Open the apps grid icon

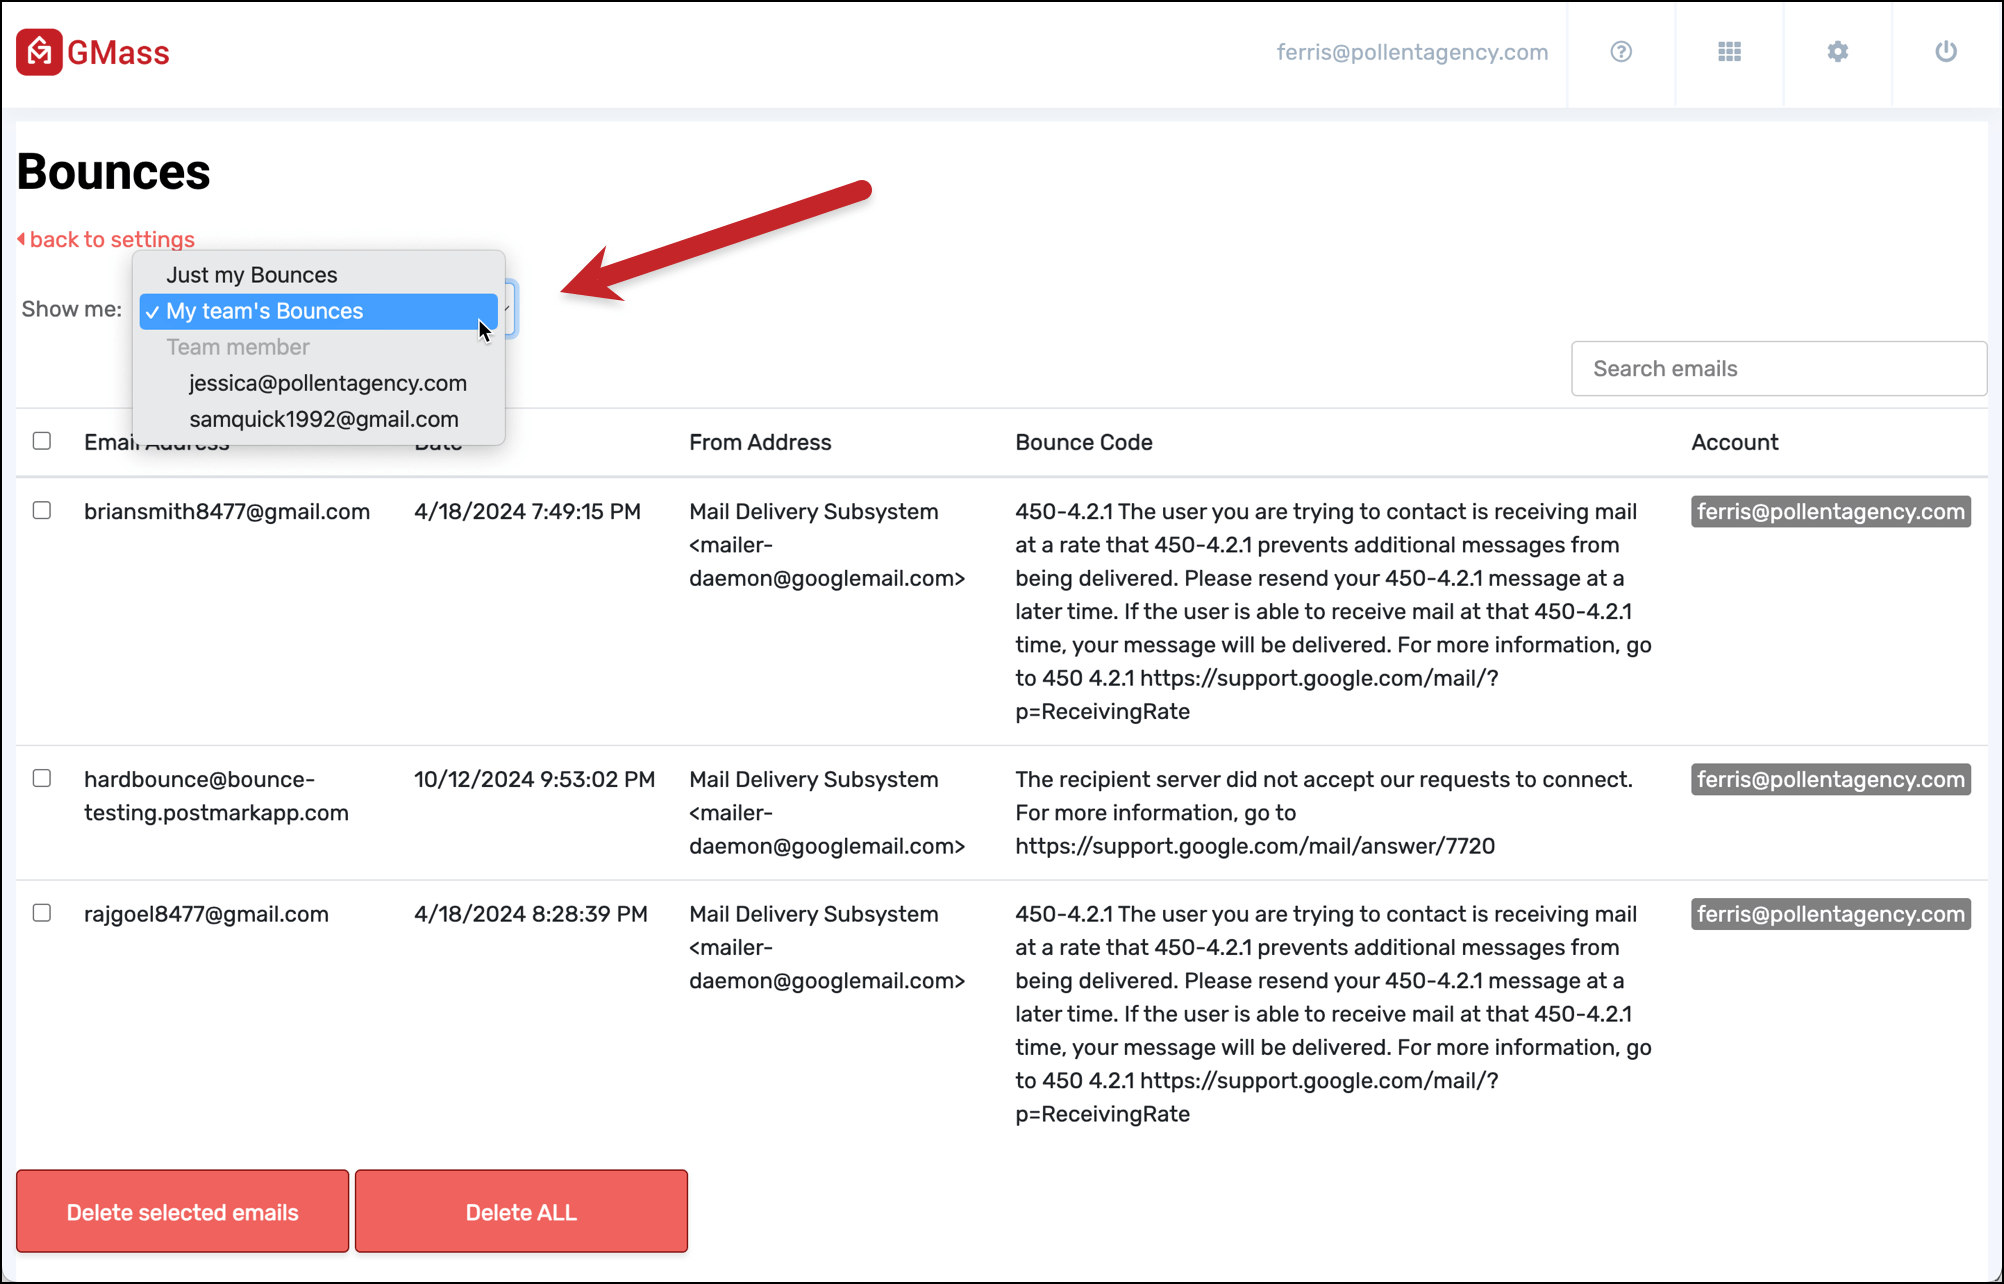(1730, 52)
